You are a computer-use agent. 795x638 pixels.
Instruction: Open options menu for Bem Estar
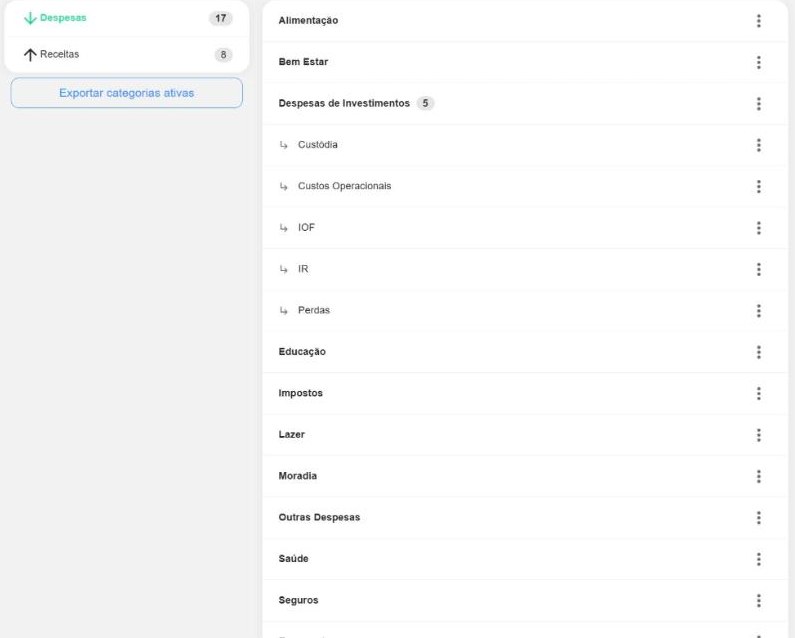pos(758,62)
